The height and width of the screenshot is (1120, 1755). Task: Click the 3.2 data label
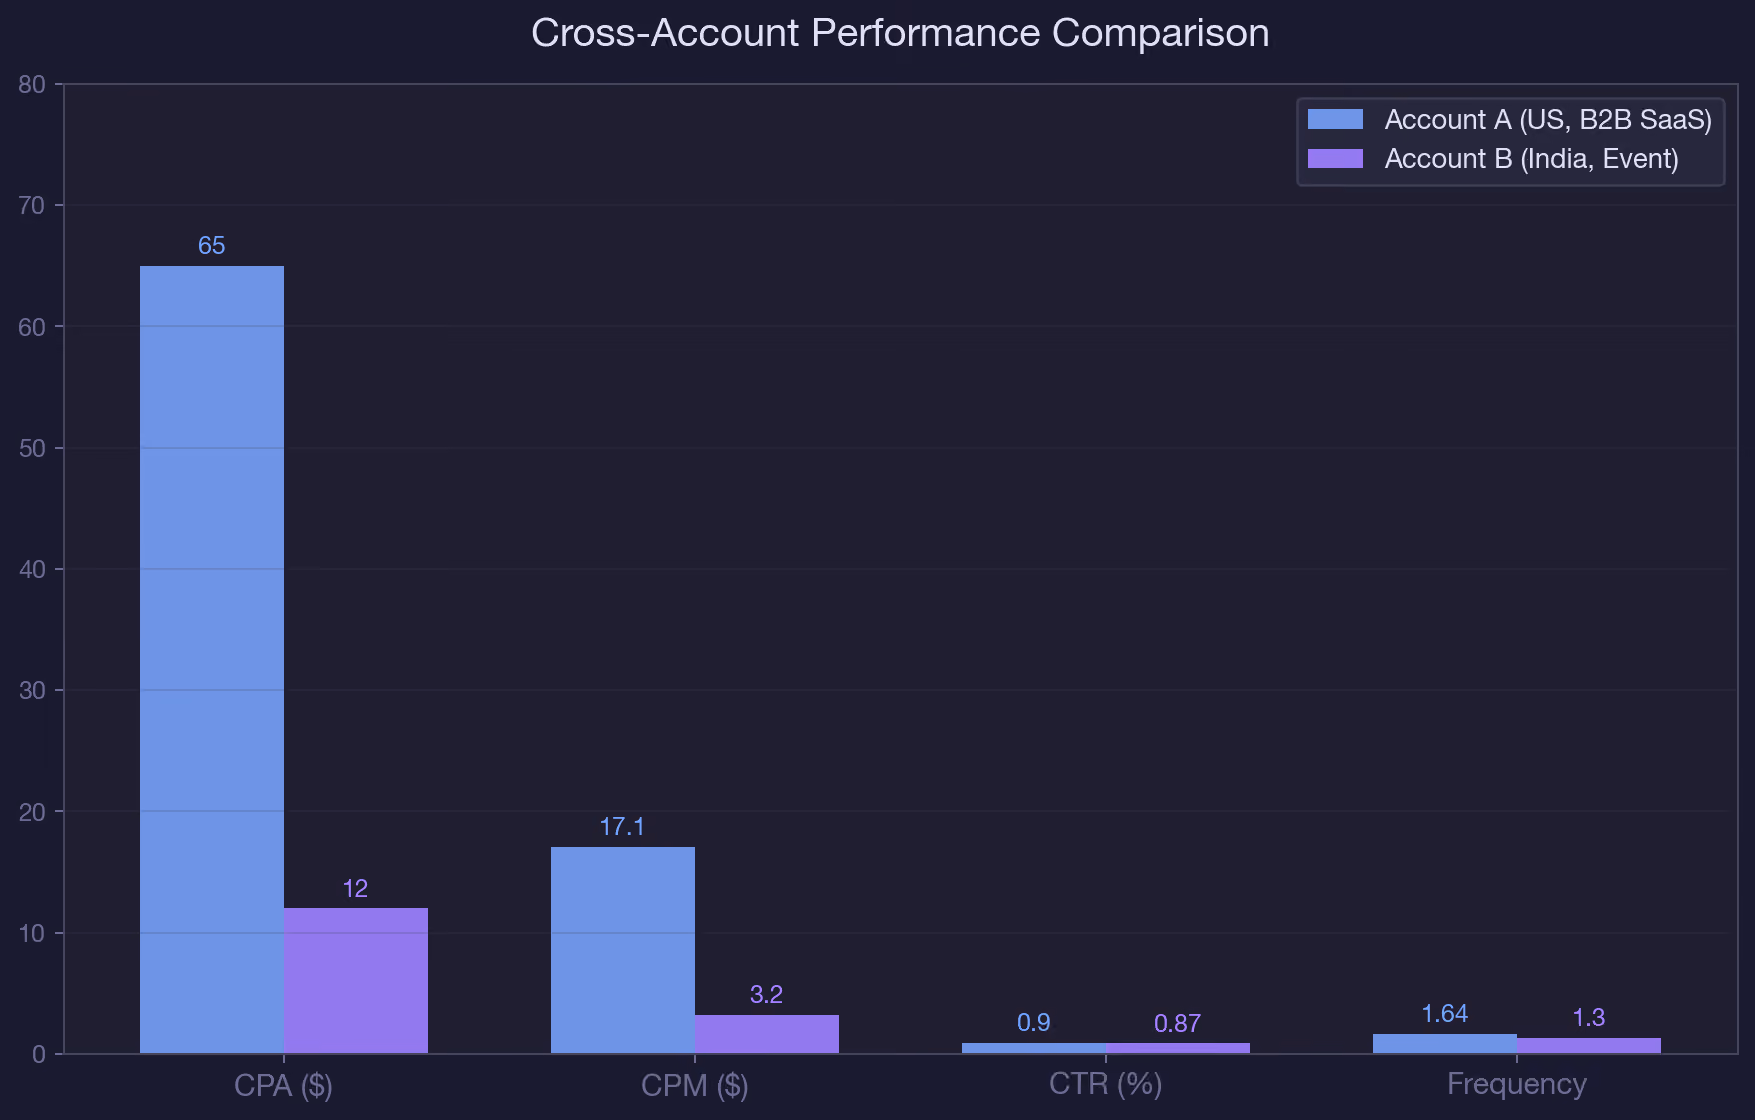(x=767, y=994)
